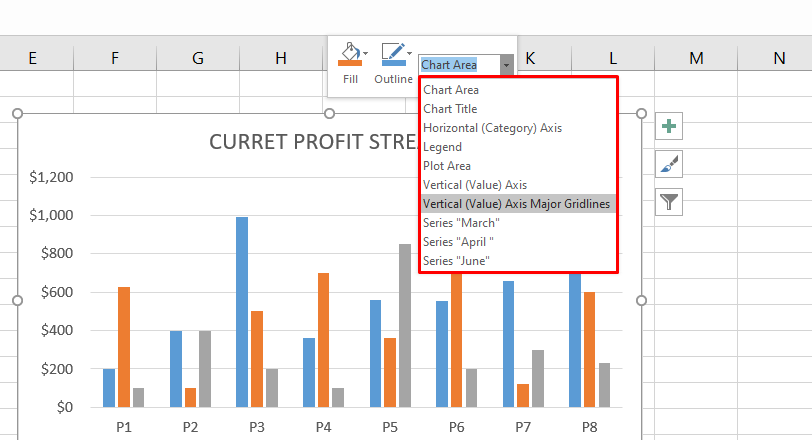Select Horizontal (Category) Axis option
Image resolution: width=812 pixels, height=440 pixels.
click(x=478, y=128)
